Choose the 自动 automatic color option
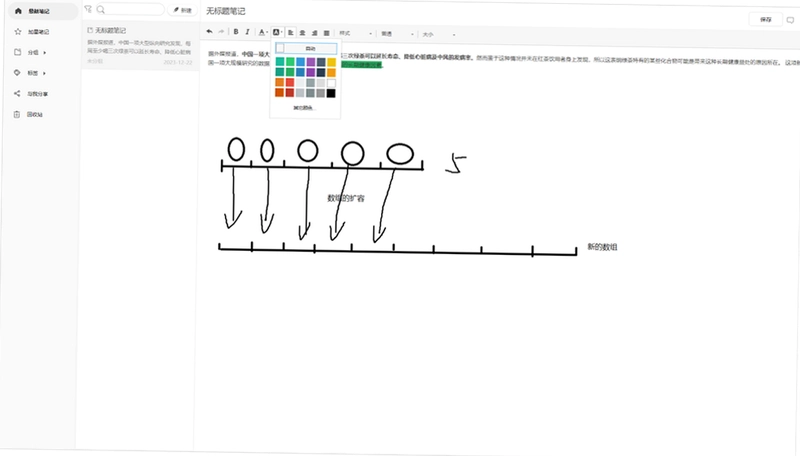The width and height of the screenshot is (800, 456). pos(306,48)
